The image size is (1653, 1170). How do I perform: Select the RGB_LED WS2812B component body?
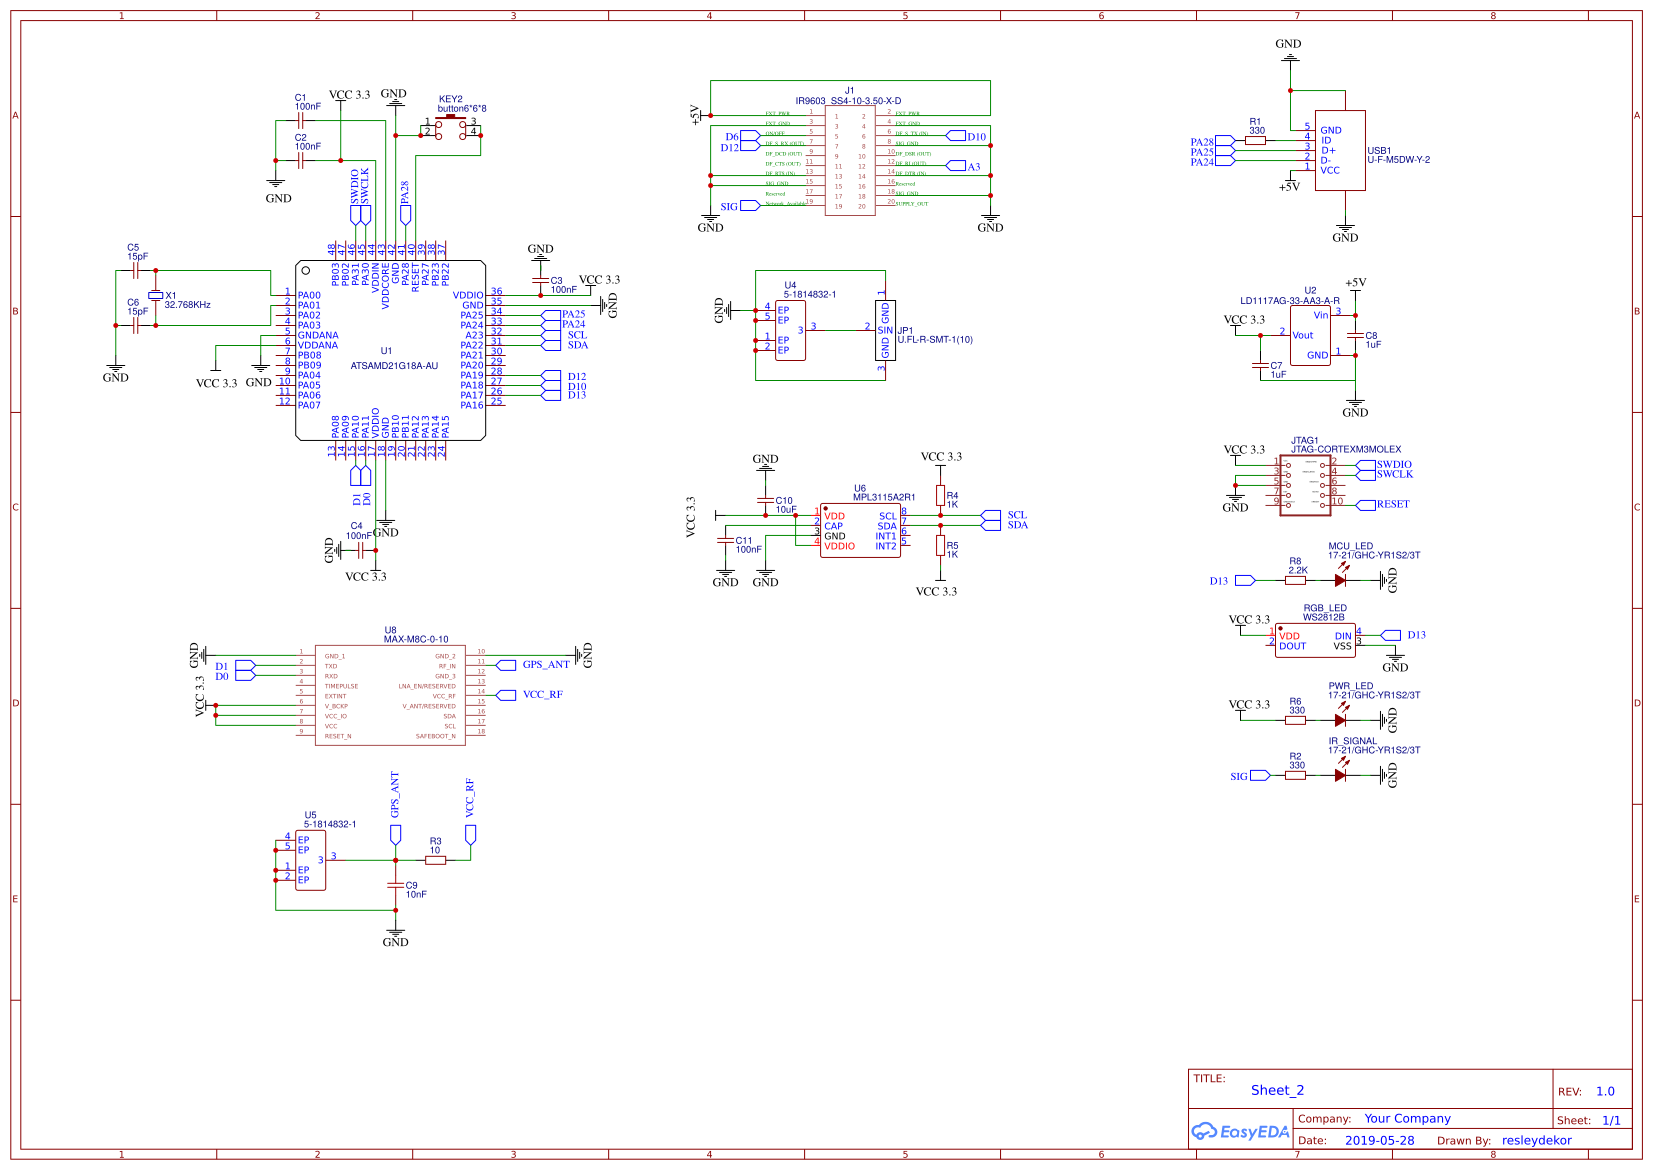1315,641
